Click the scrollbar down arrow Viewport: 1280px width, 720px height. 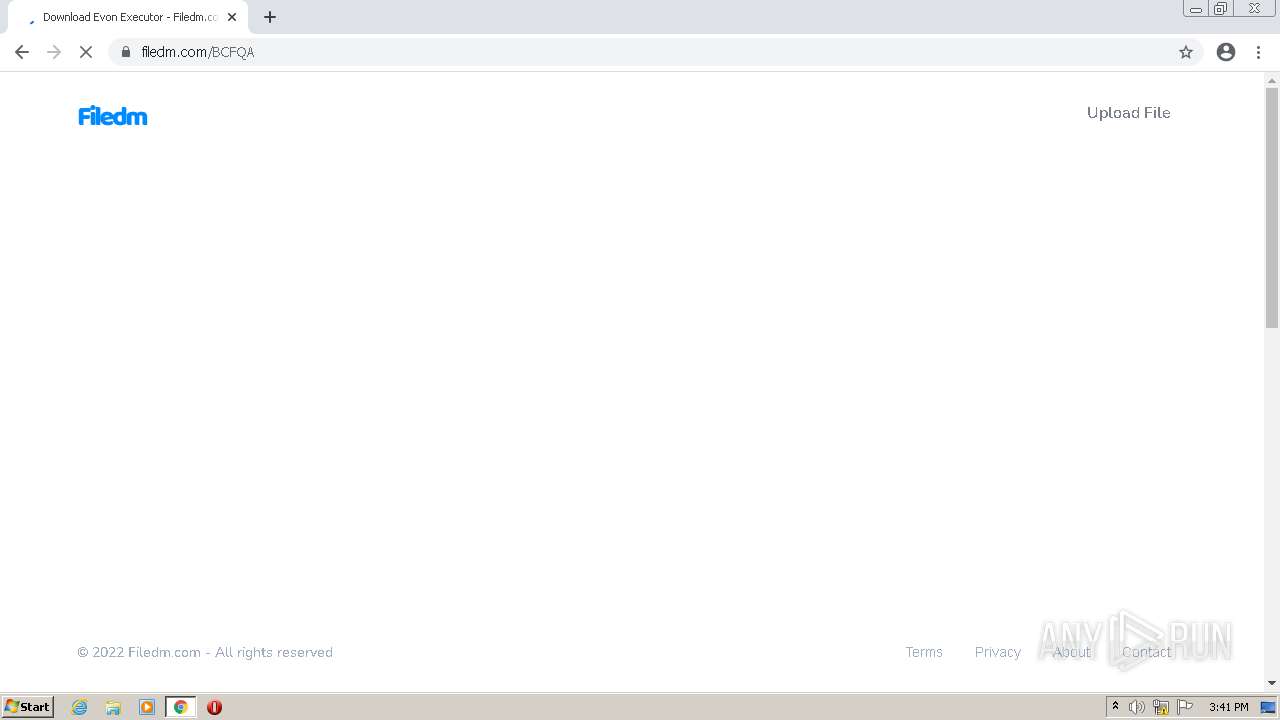(1272, 683)
